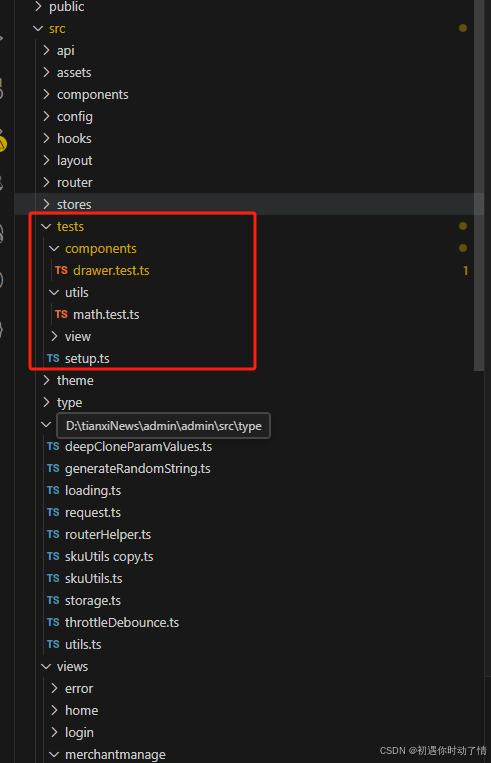Expand the layout folder chevron
This screenshot has height=763, width=491.
[46, 161]
